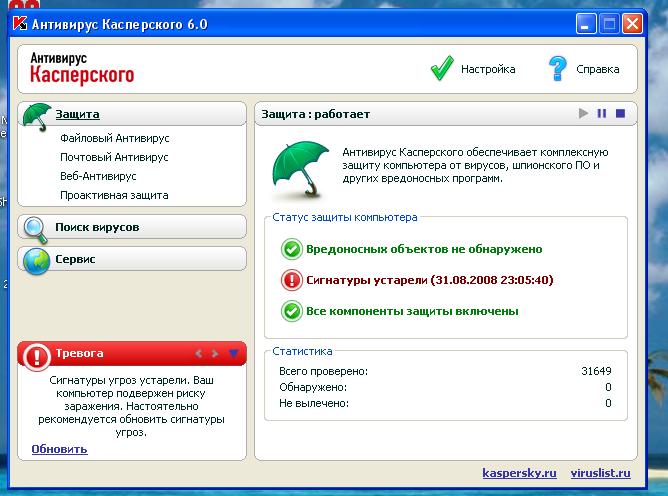Resume protection with the play button
668x496 pixels.
pyautogui.click(x=584, y=113)
